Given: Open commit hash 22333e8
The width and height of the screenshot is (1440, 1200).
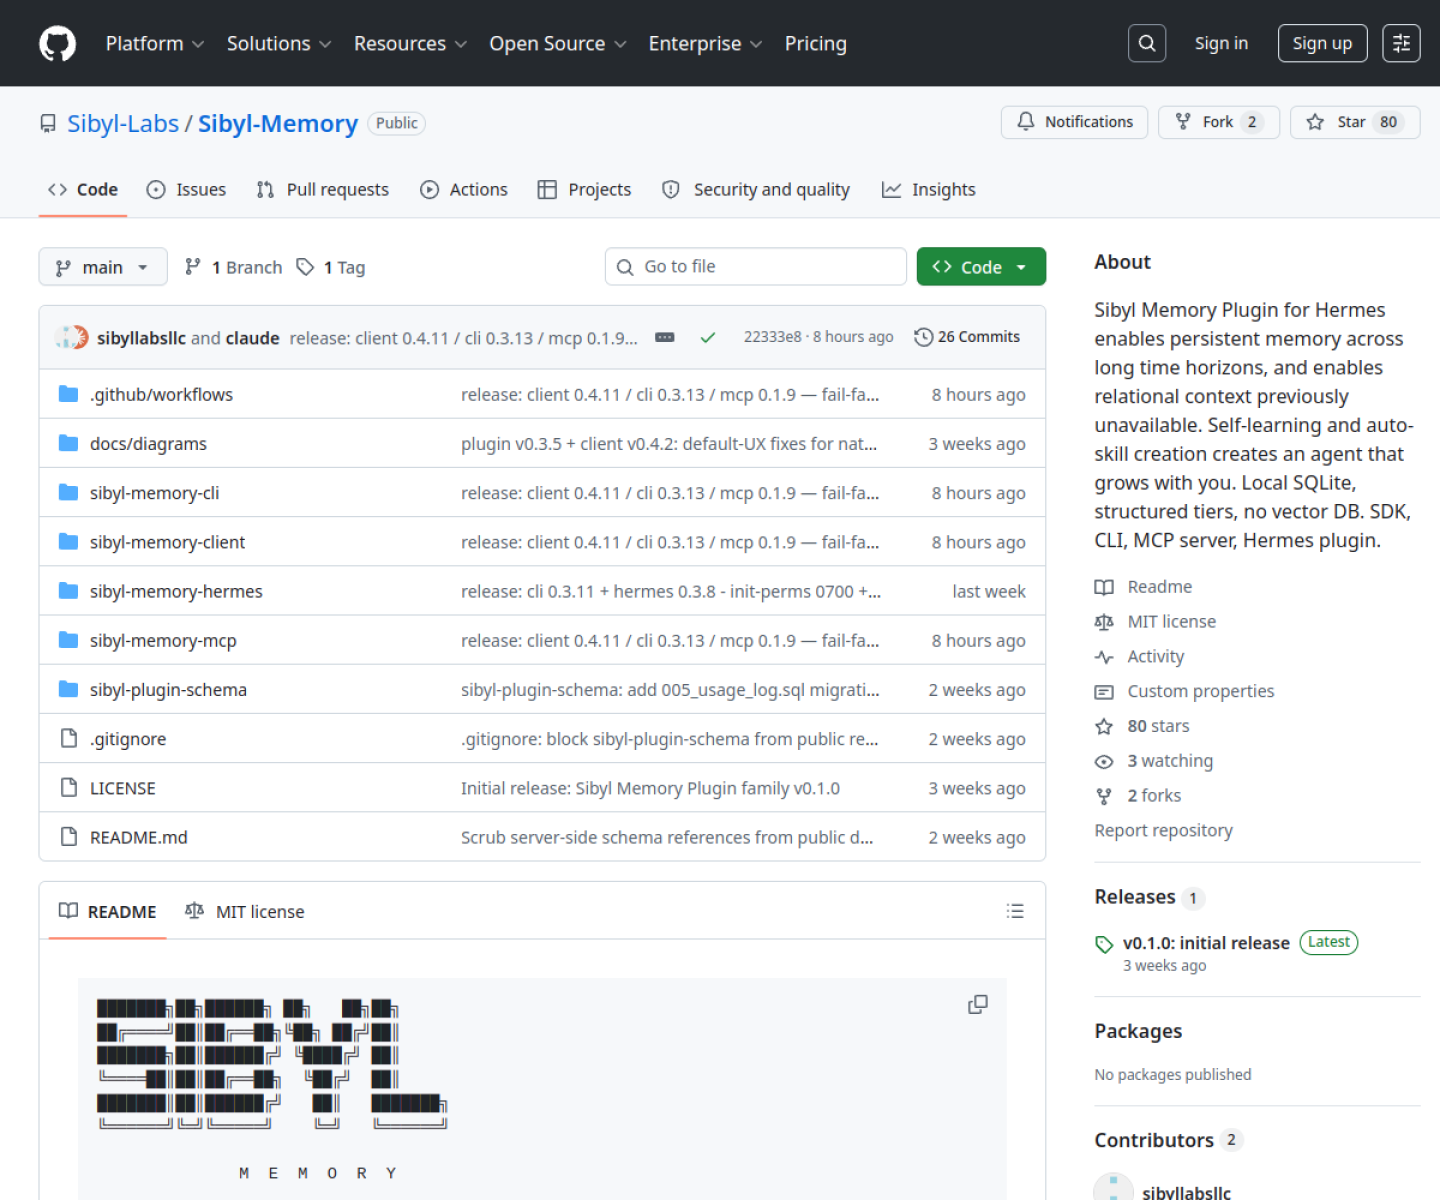Looking at the screenshot, I should point(772,337).
